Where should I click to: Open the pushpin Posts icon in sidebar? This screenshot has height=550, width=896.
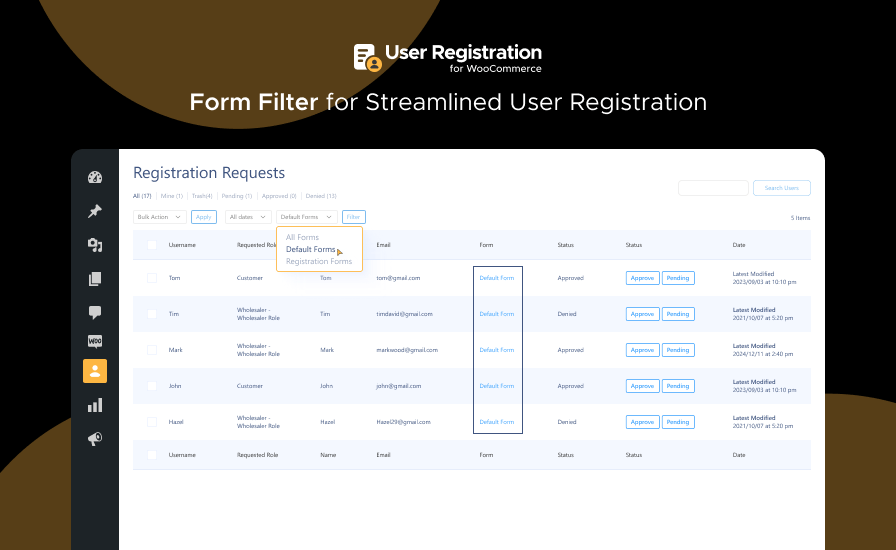pyautogui.click(x=95, y=211)
